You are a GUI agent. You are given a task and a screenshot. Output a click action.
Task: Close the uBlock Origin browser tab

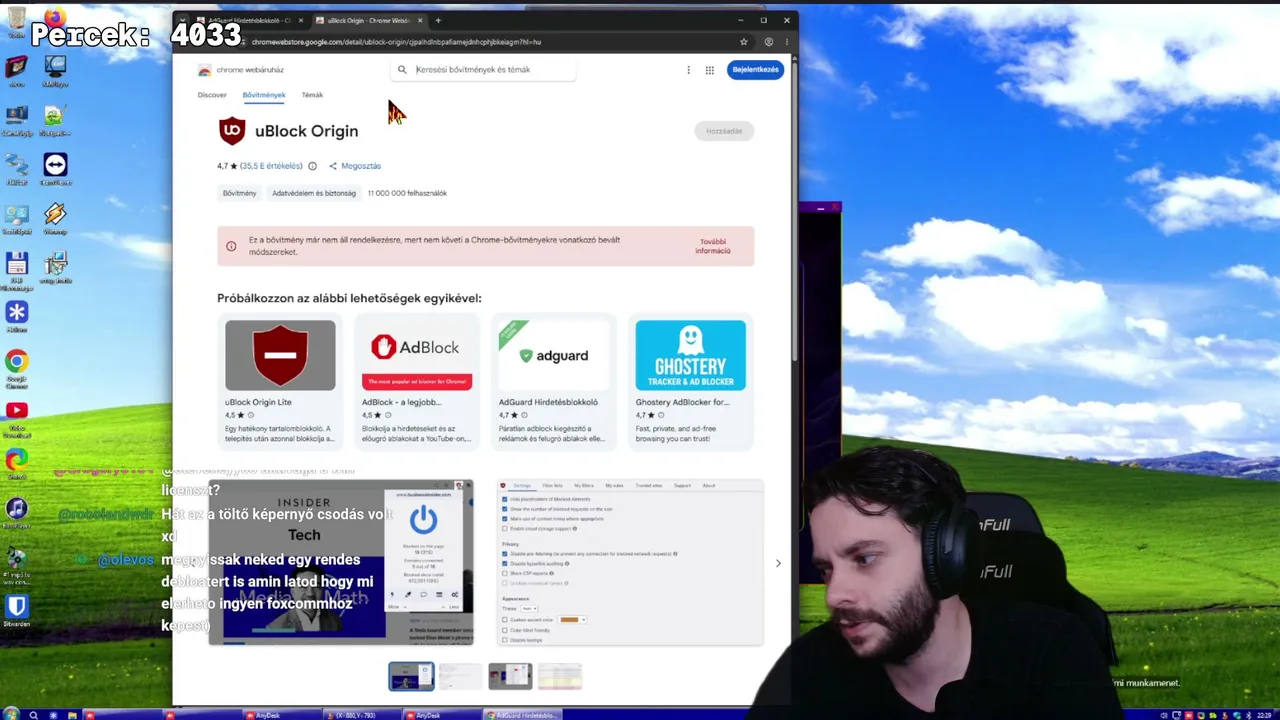tap(420, 20)
